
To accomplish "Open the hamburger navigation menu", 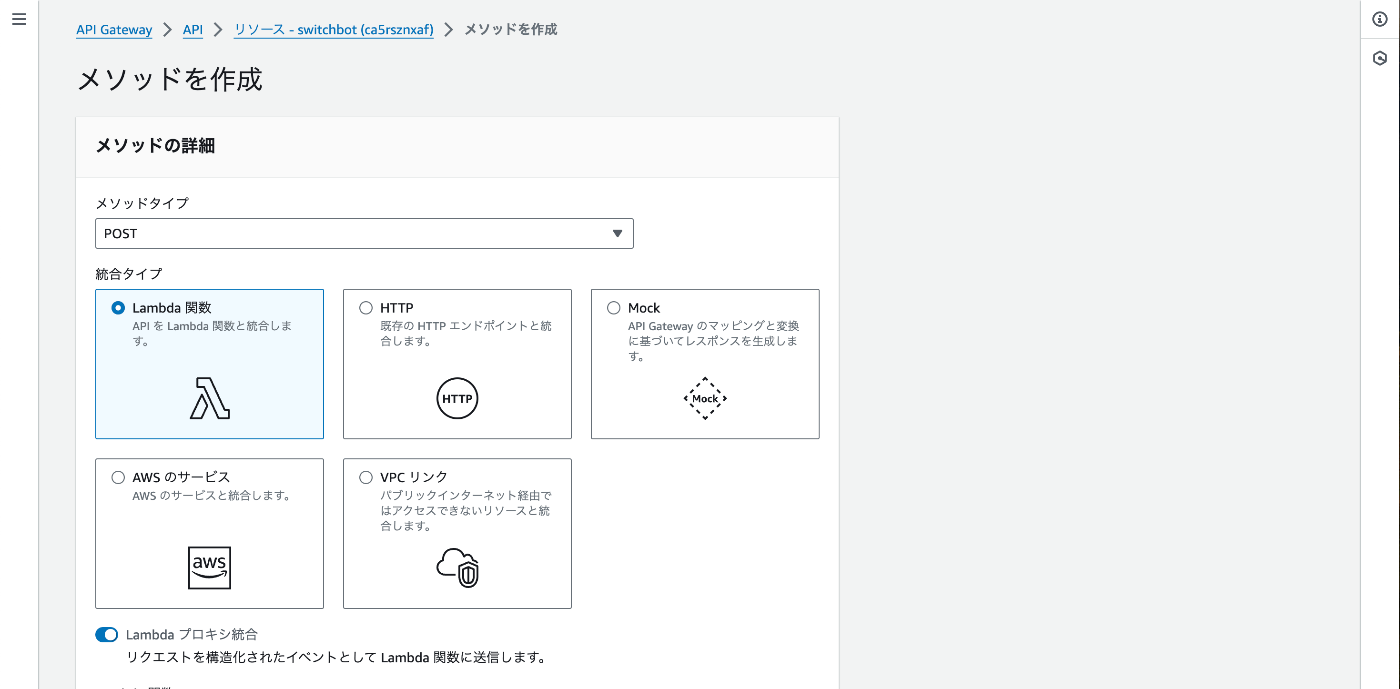I will (18, 20).
